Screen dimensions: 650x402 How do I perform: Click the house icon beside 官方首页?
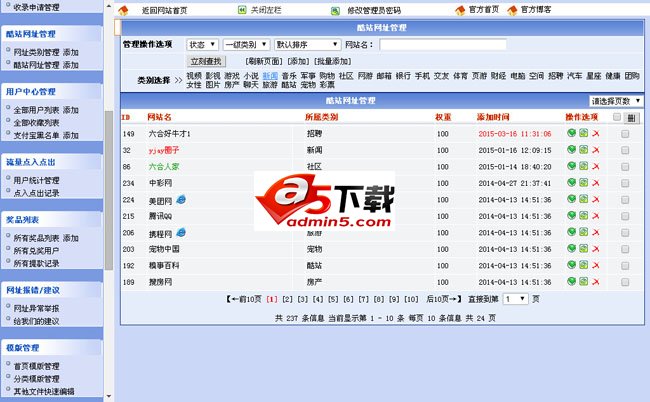[x=460, y=10]
